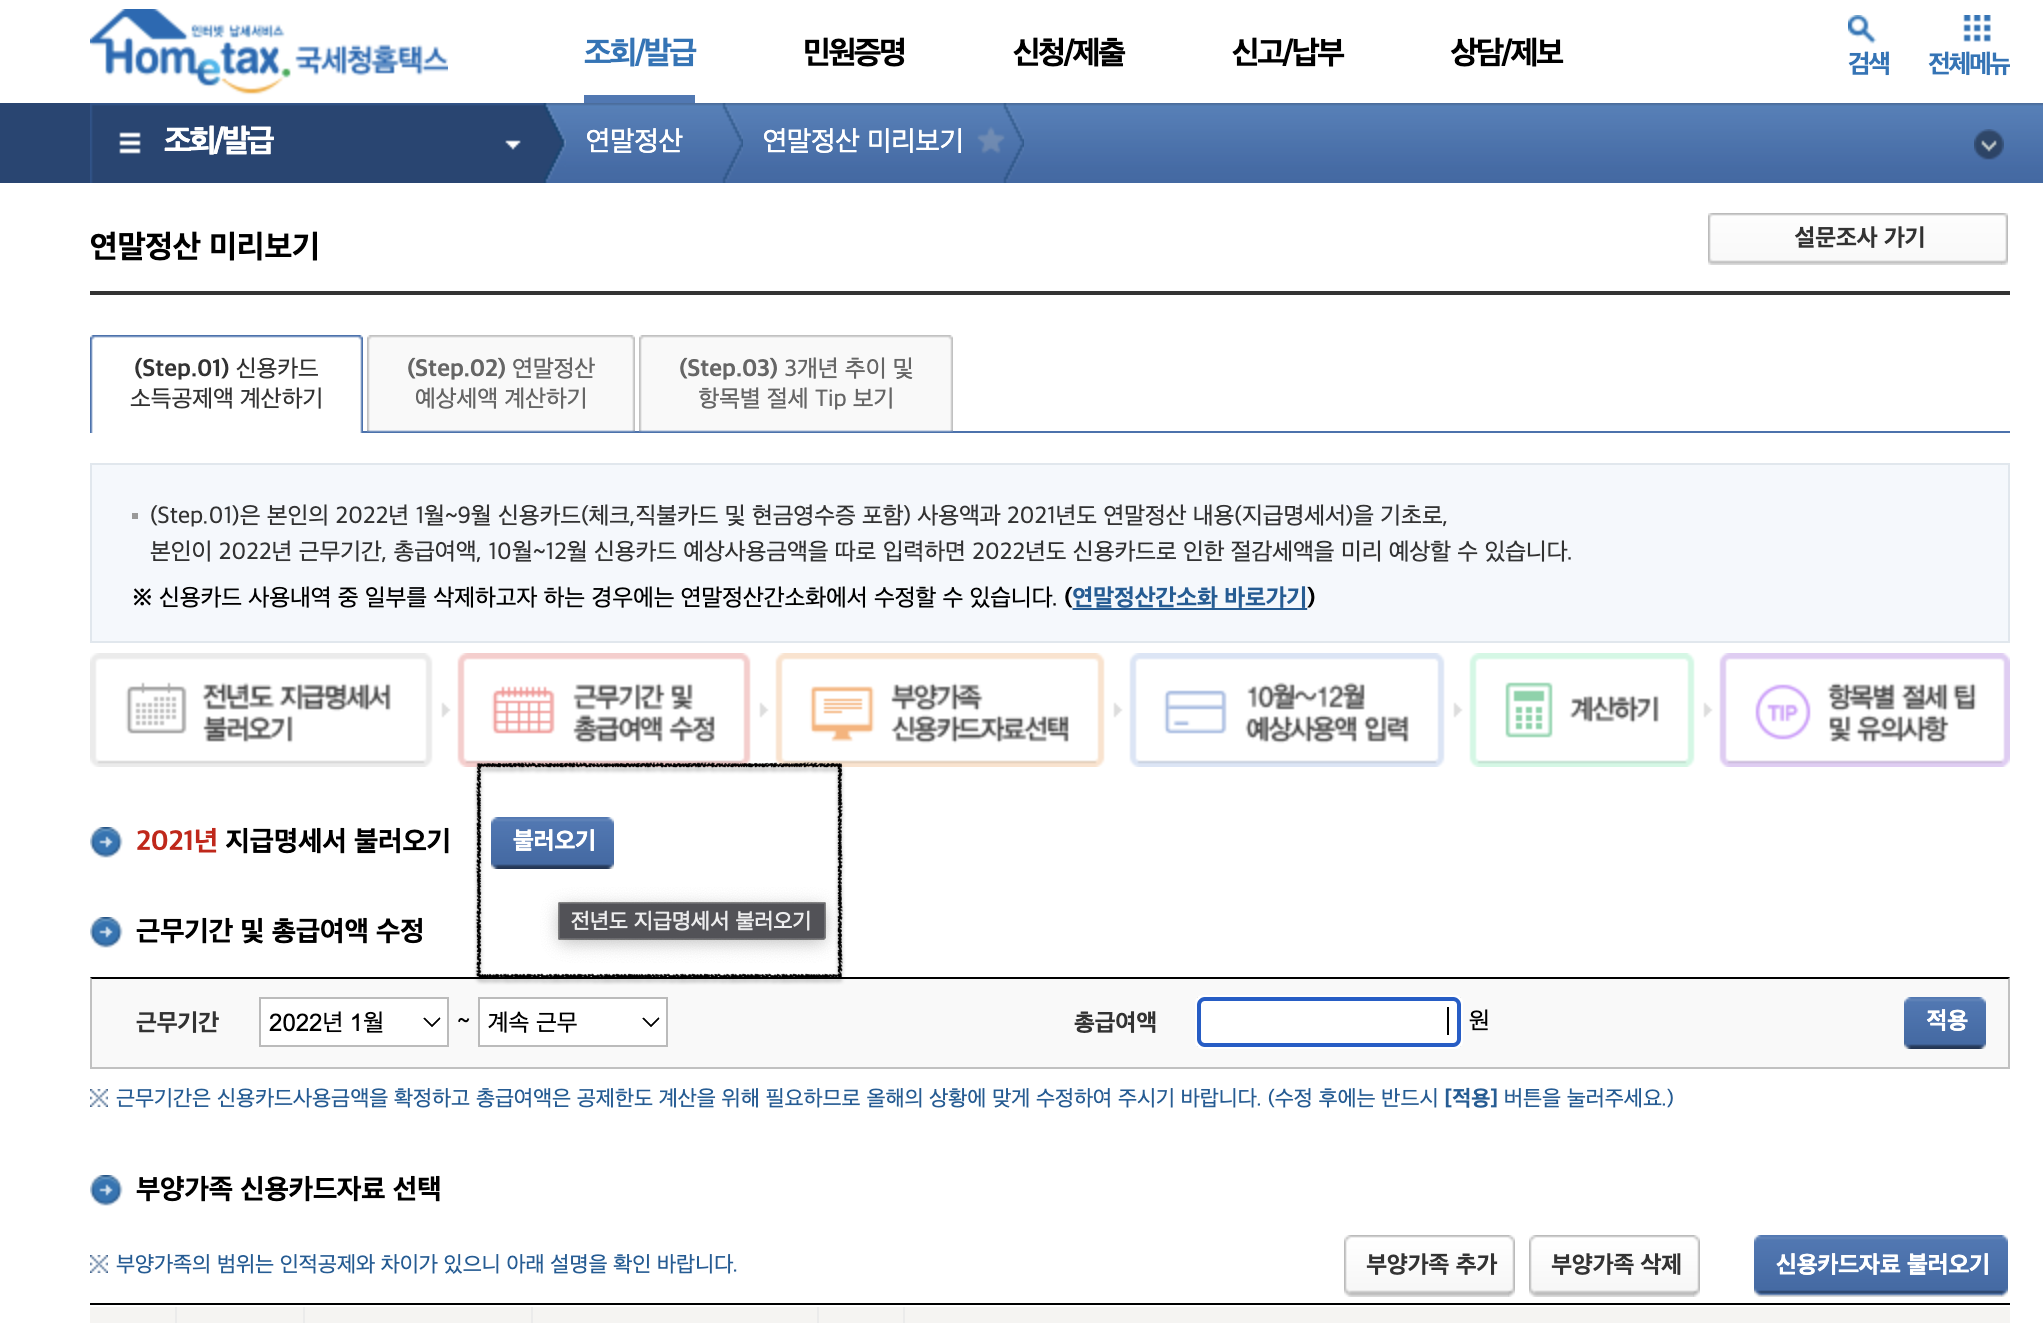Click the TIP icon for 항목별 절세 팁
This screenshot has height=1323, width=2043.
1782,712
